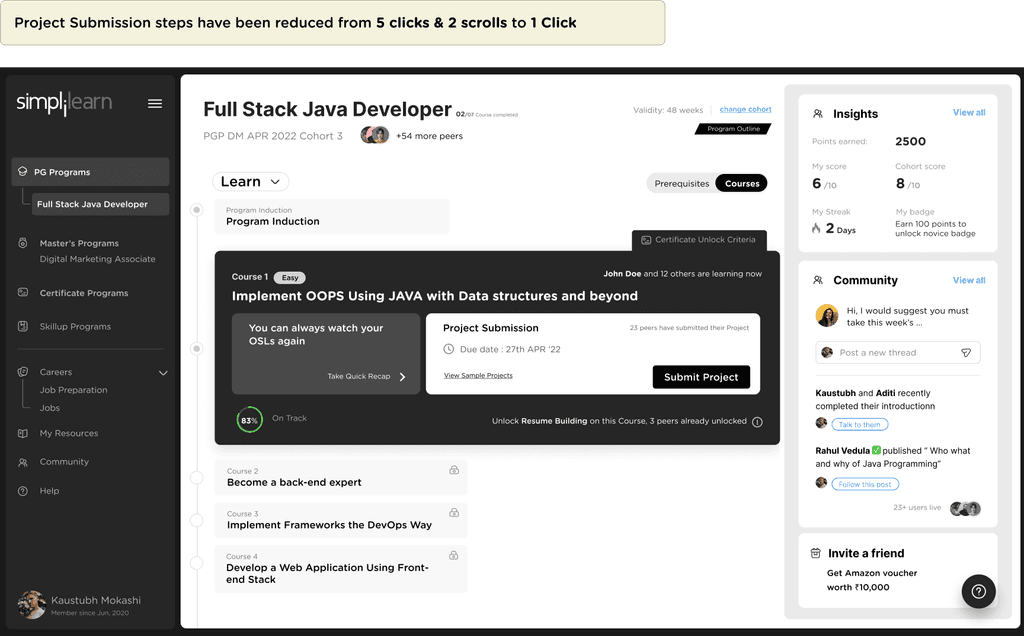
Task: Open the Certificate Unlock Criteria tab
Action: (x=699, y=240)
